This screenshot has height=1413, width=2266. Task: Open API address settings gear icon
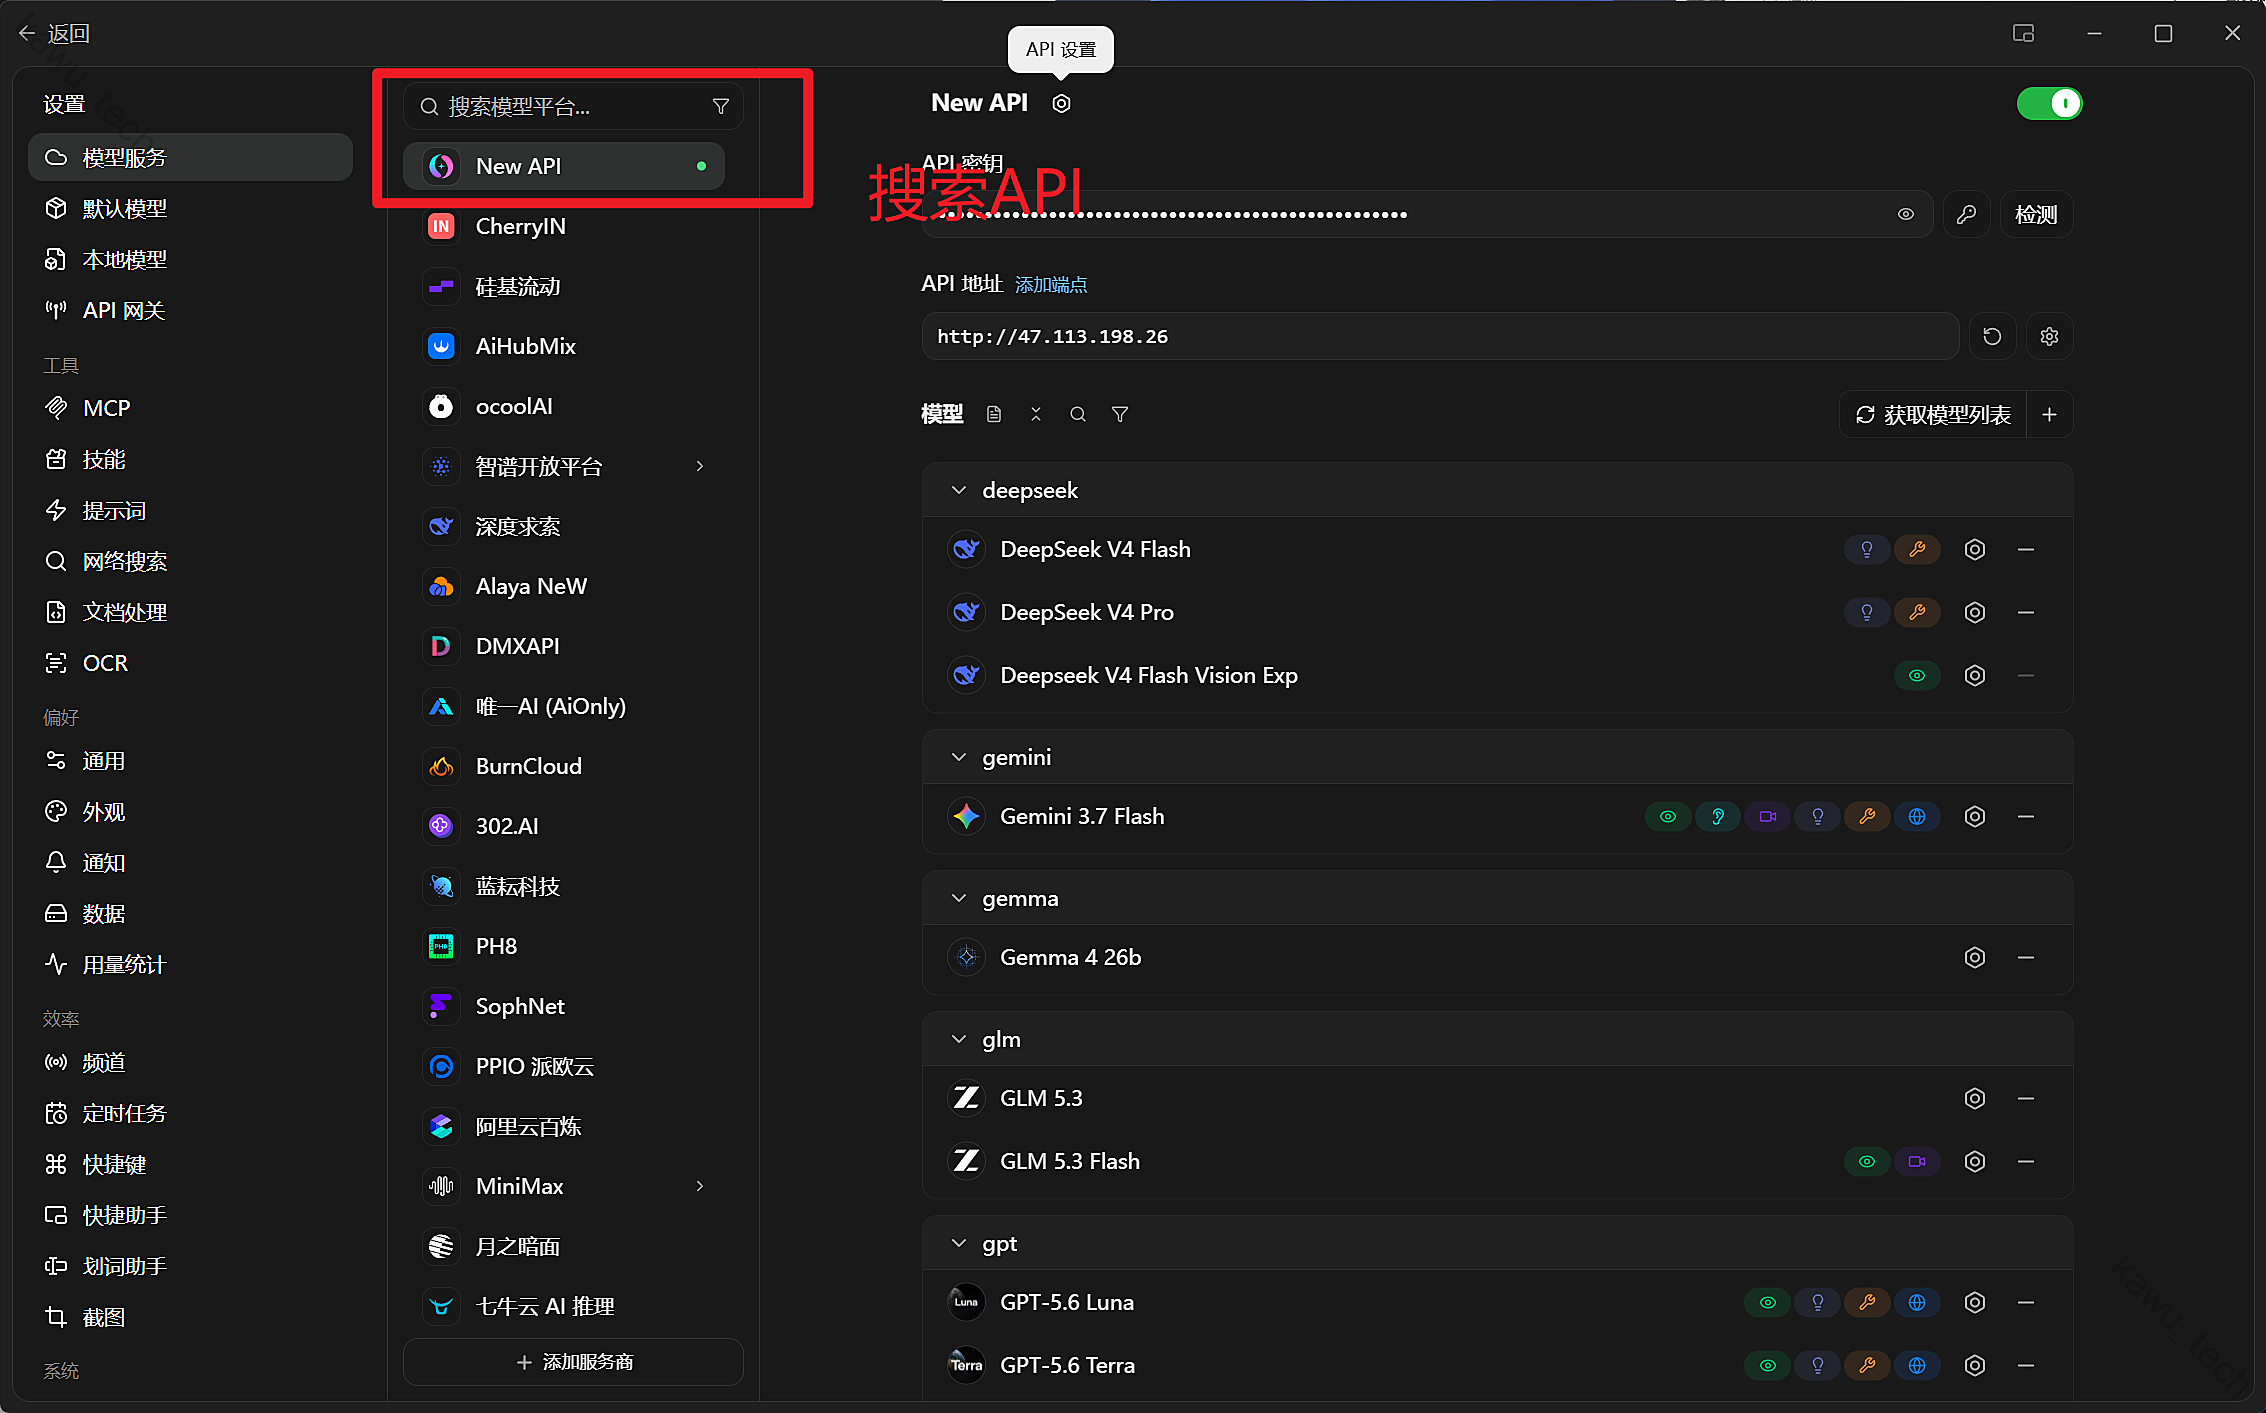pyautogui.click(x=2049, y=336)
